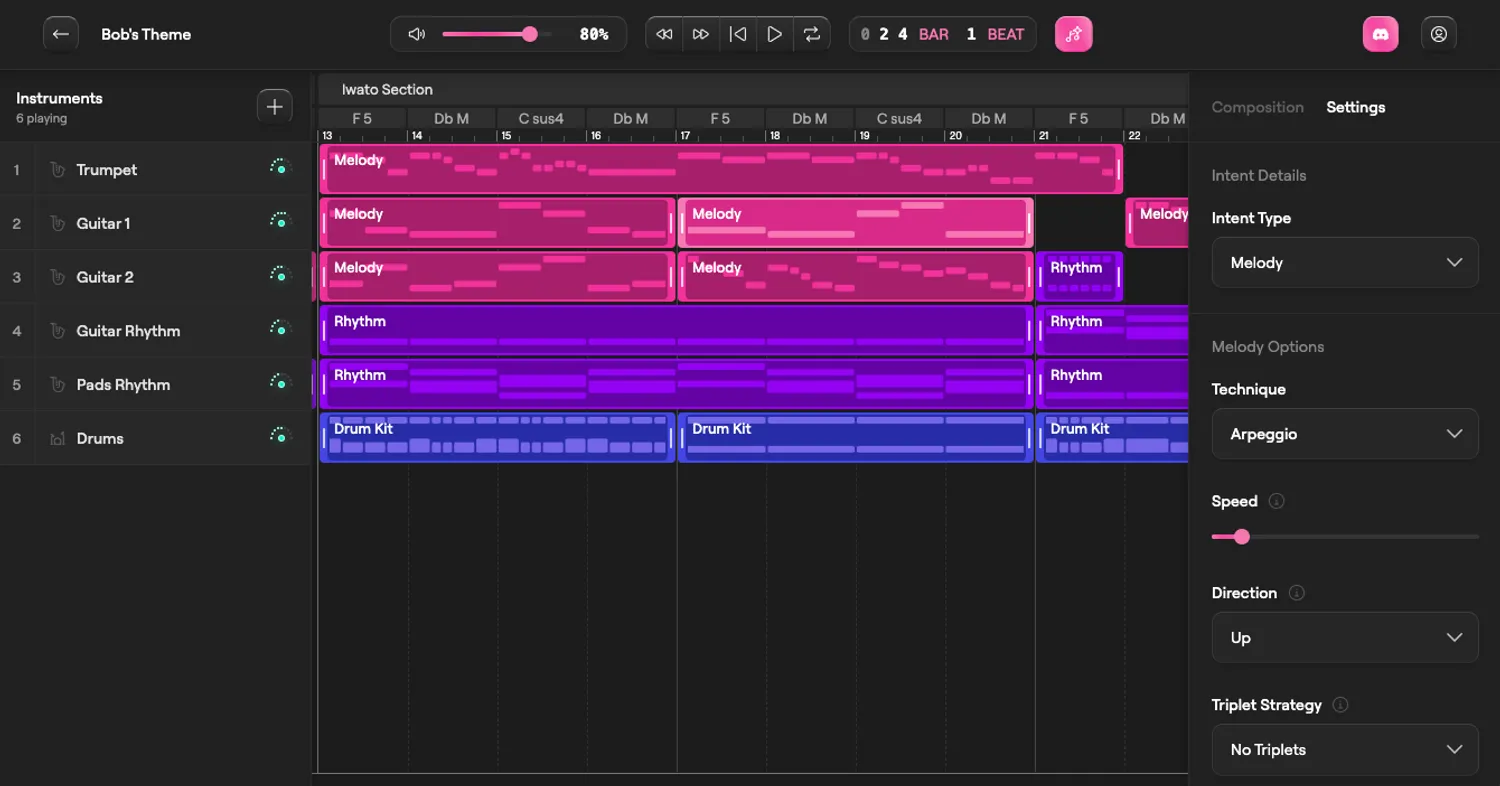
Task: Open the user account profile
Action: point(1438,34)
